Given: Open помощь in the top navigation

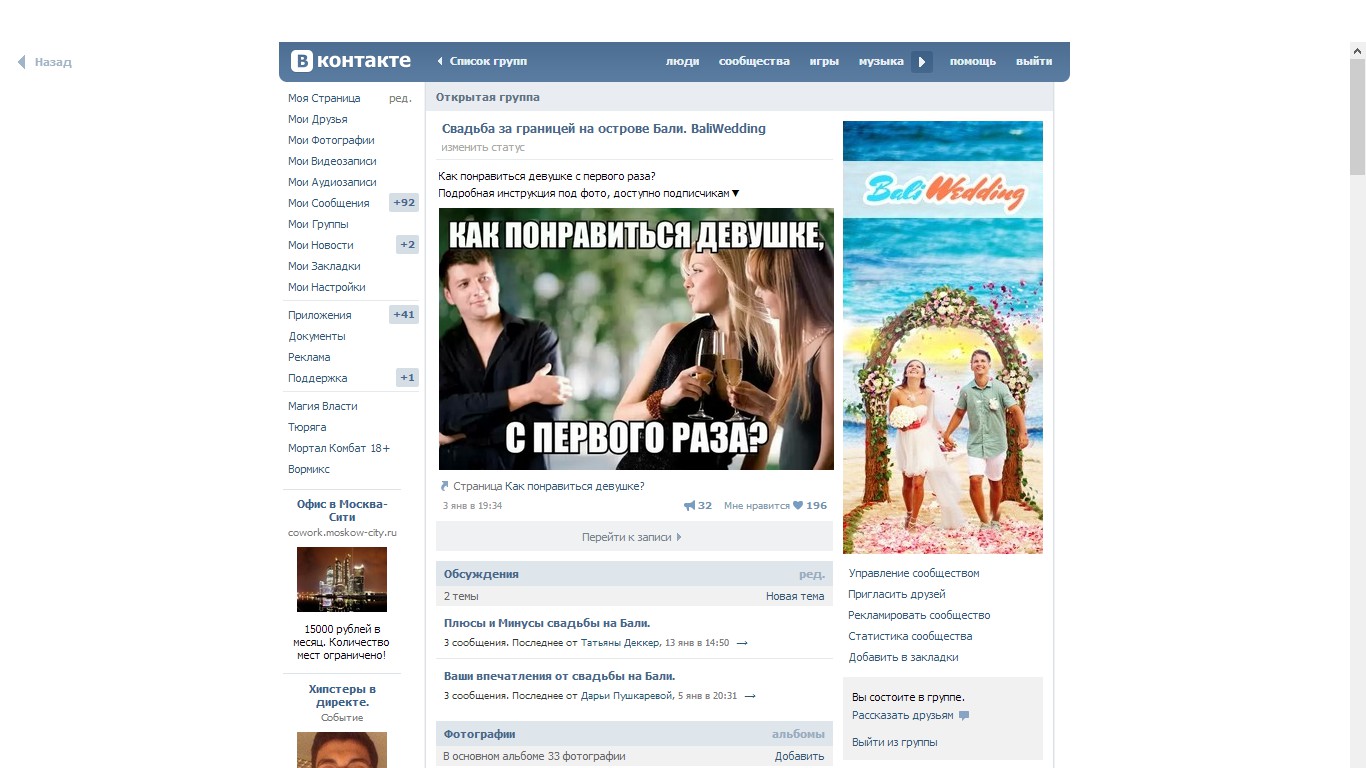Looking at the screenshot, I should [x=973, y=62].
